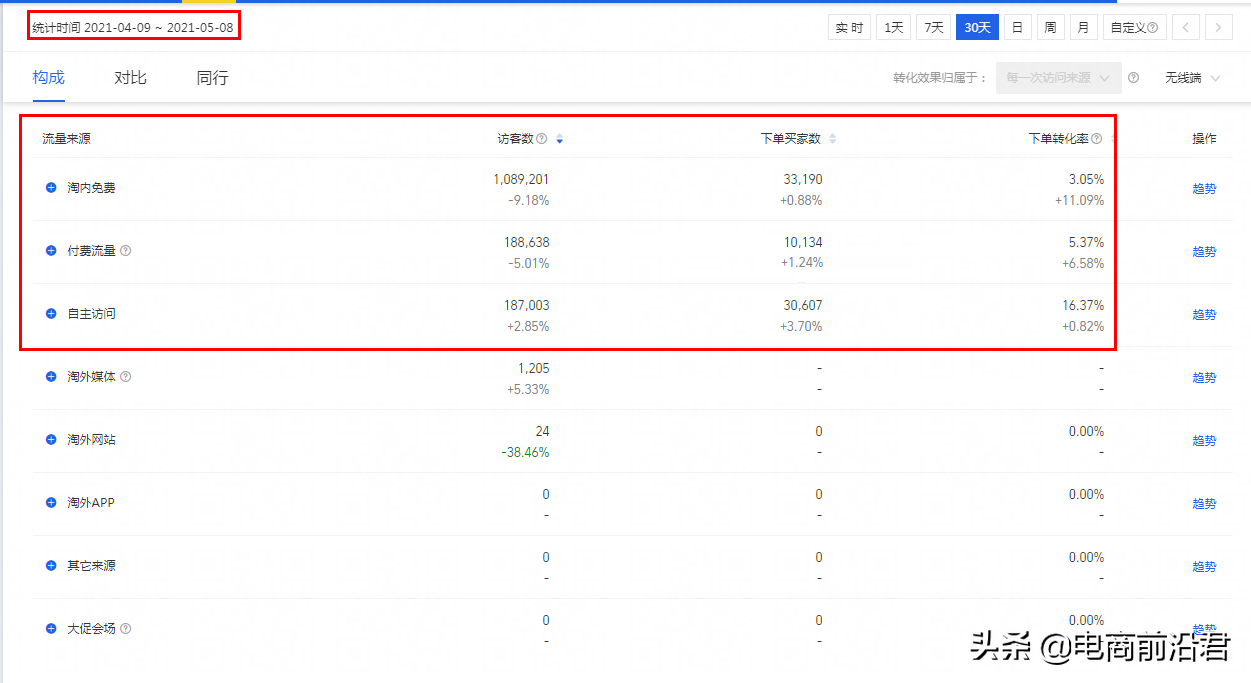Open the 自定义 custom date range
The image size is (1251, 683).
pos(1134,27)
